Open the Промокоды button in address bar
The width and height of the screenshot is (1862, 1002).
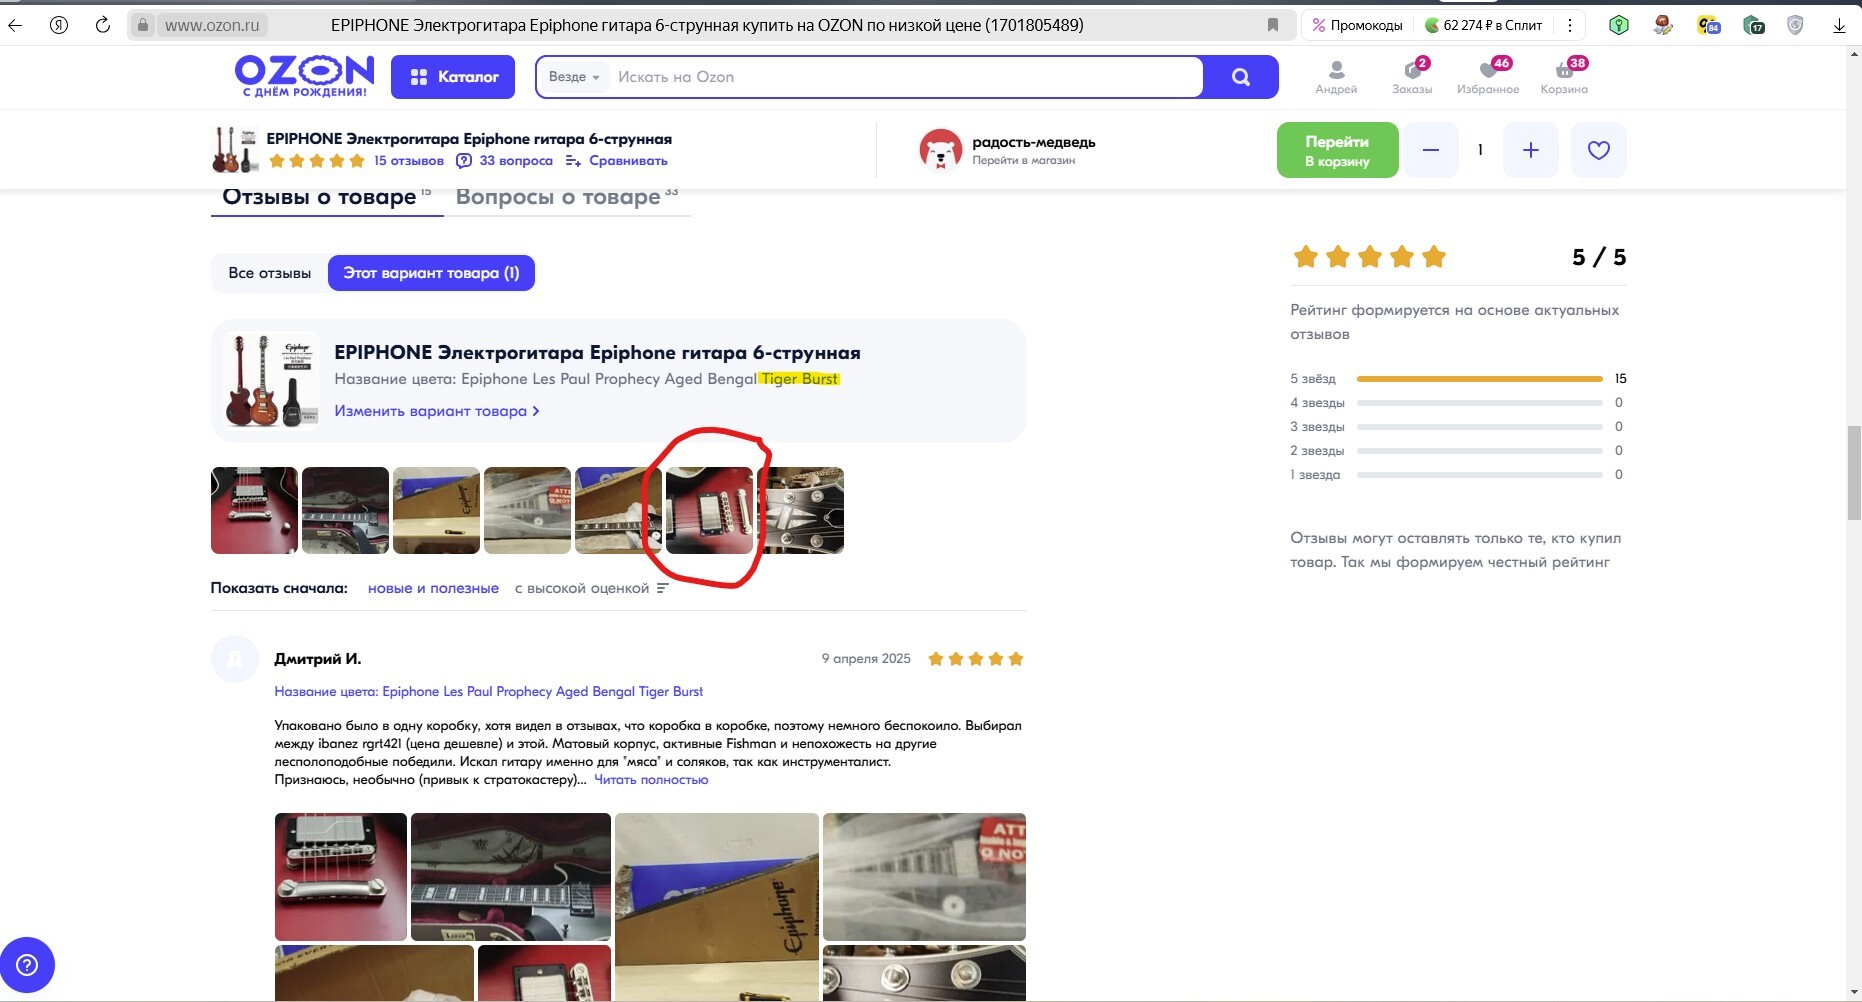coord(1358,25)
